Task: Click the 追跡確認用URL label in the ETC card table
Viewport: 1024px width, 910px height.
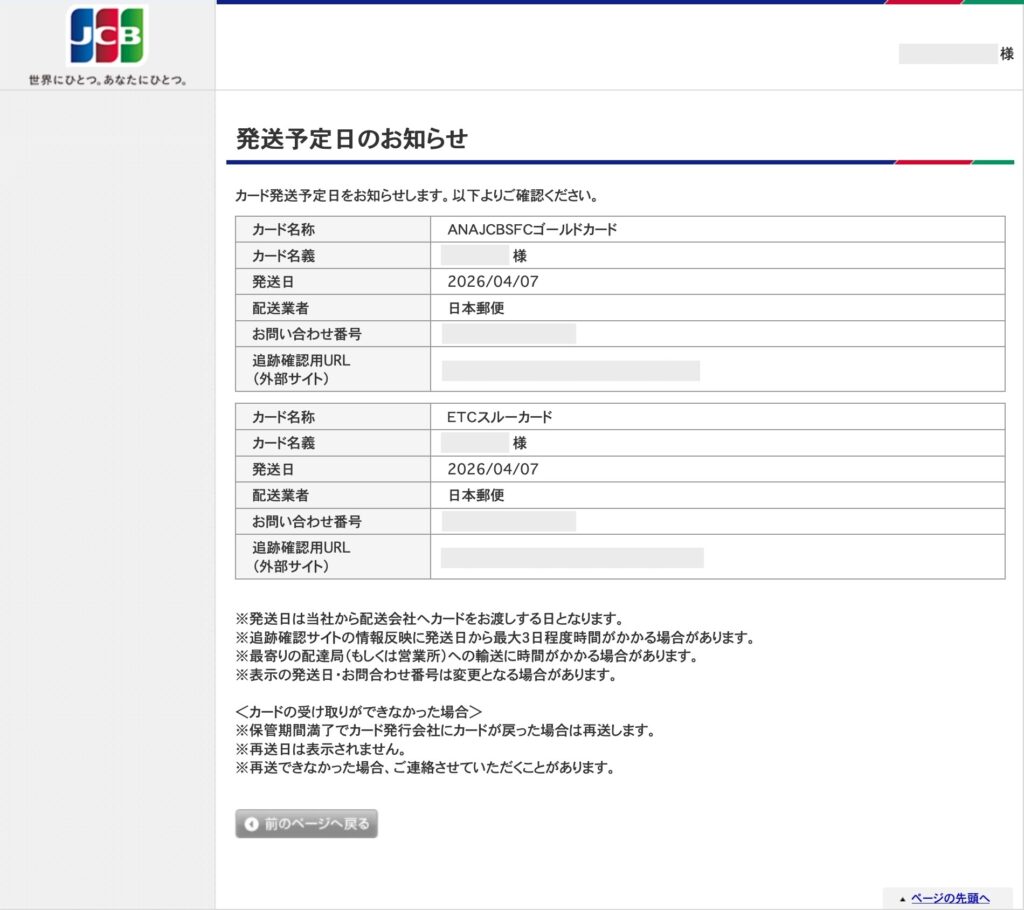Action: pyautogui.click(x=301, y=557)
